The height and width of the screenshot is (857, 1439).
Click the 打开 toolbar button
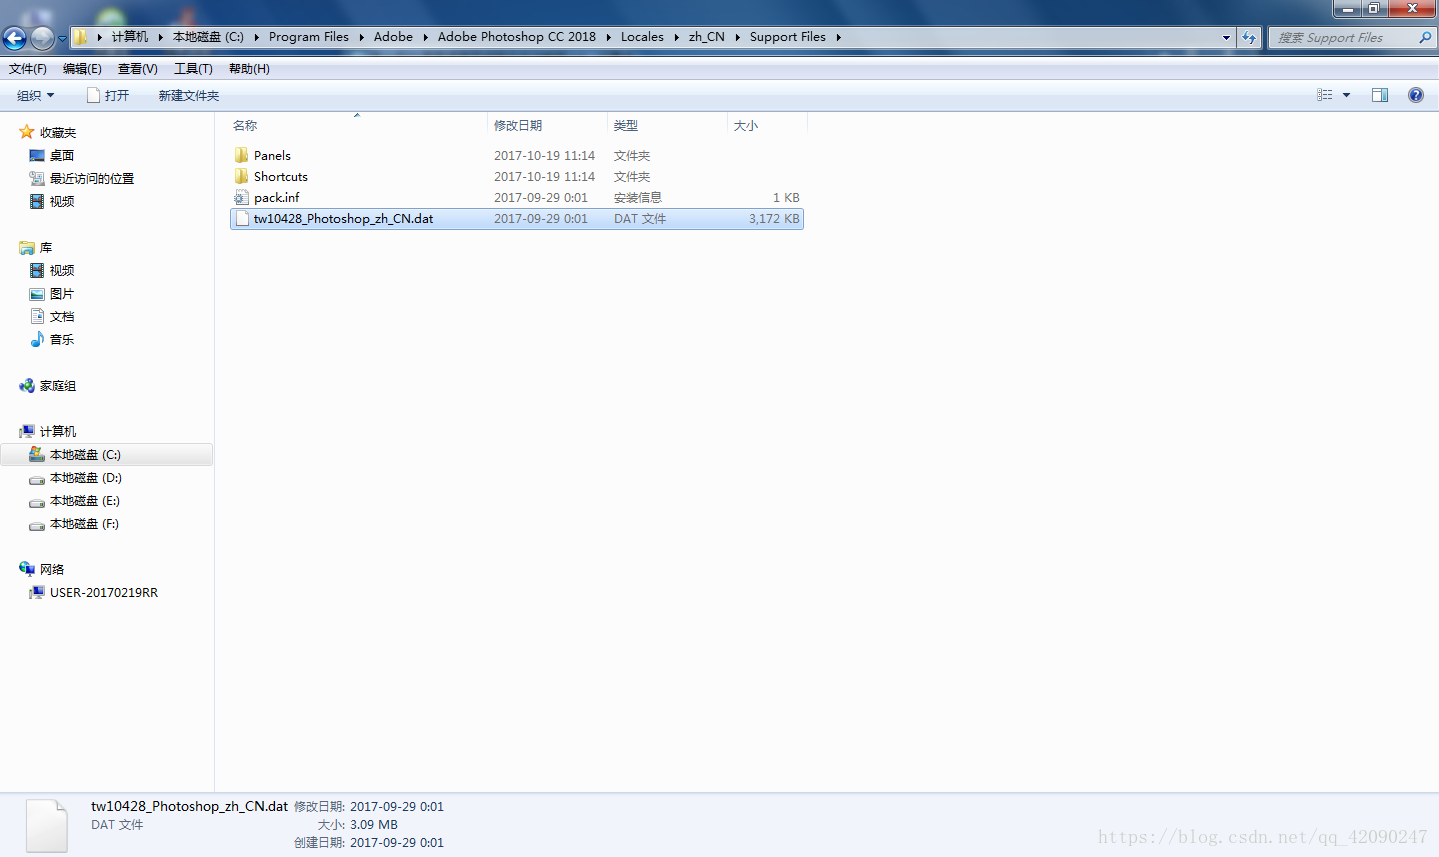(108, 95)
